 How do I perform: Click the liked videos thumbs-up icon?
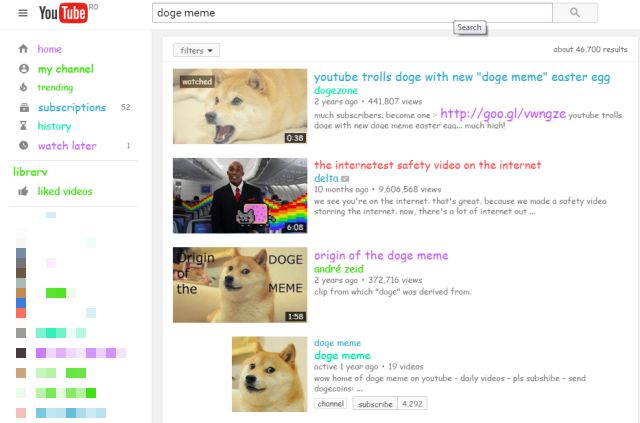23,191
